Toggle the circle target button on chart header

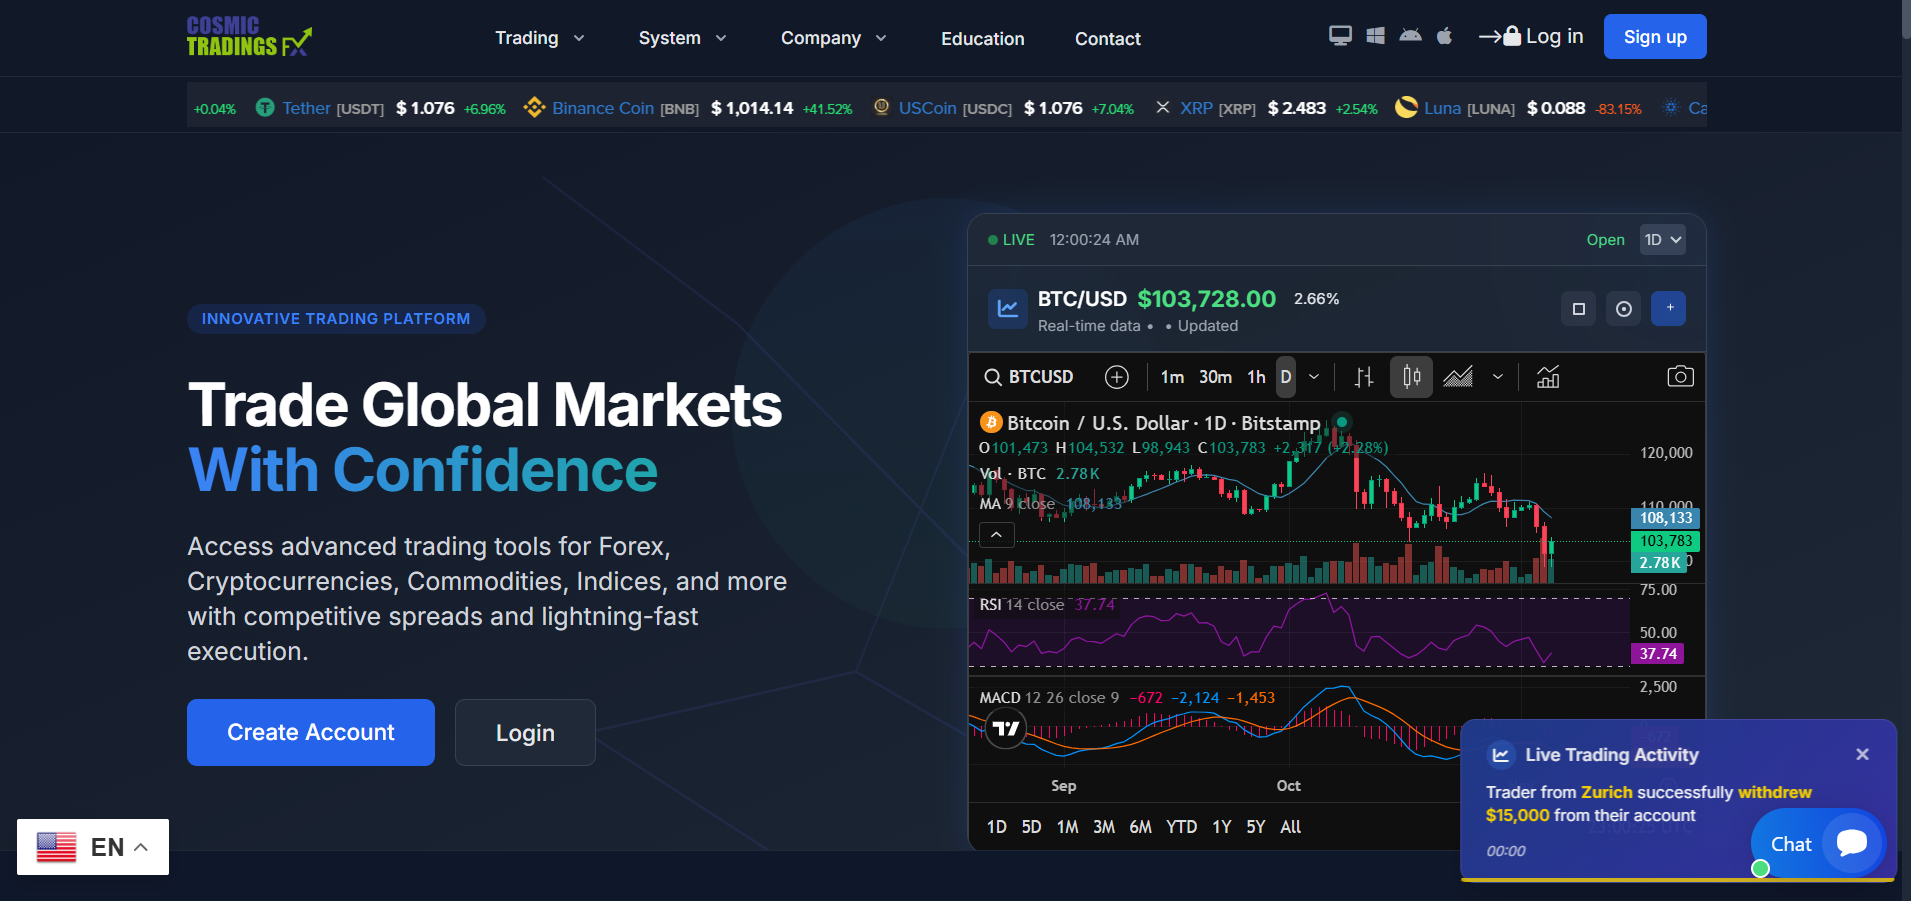[1624, 309]
